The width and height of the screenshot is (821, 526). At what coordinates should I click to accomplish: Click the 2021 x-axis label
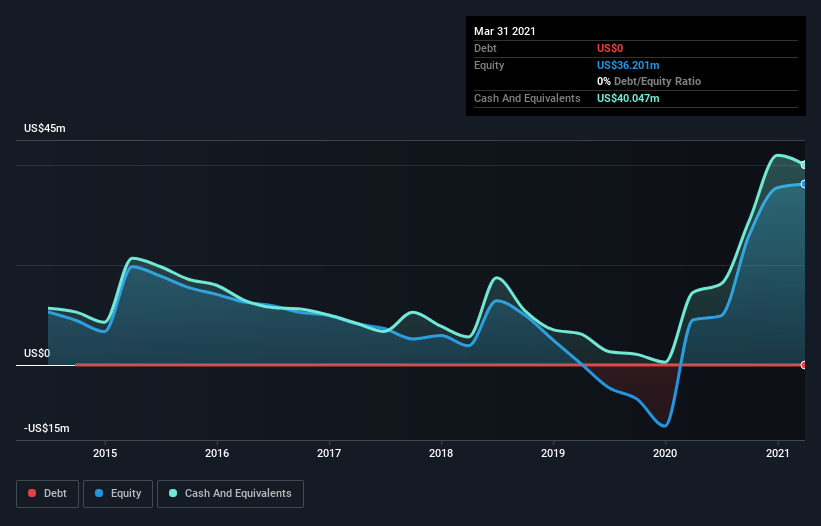777,453
